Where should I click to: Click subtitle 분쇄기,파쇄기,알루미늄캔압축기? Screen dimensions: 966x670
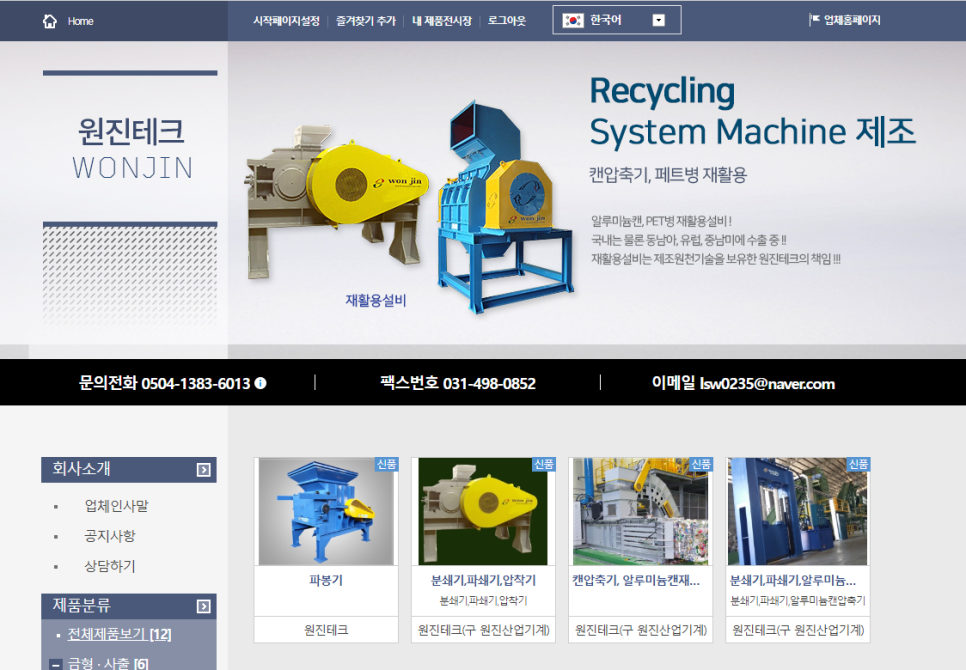tap(798, 600)
